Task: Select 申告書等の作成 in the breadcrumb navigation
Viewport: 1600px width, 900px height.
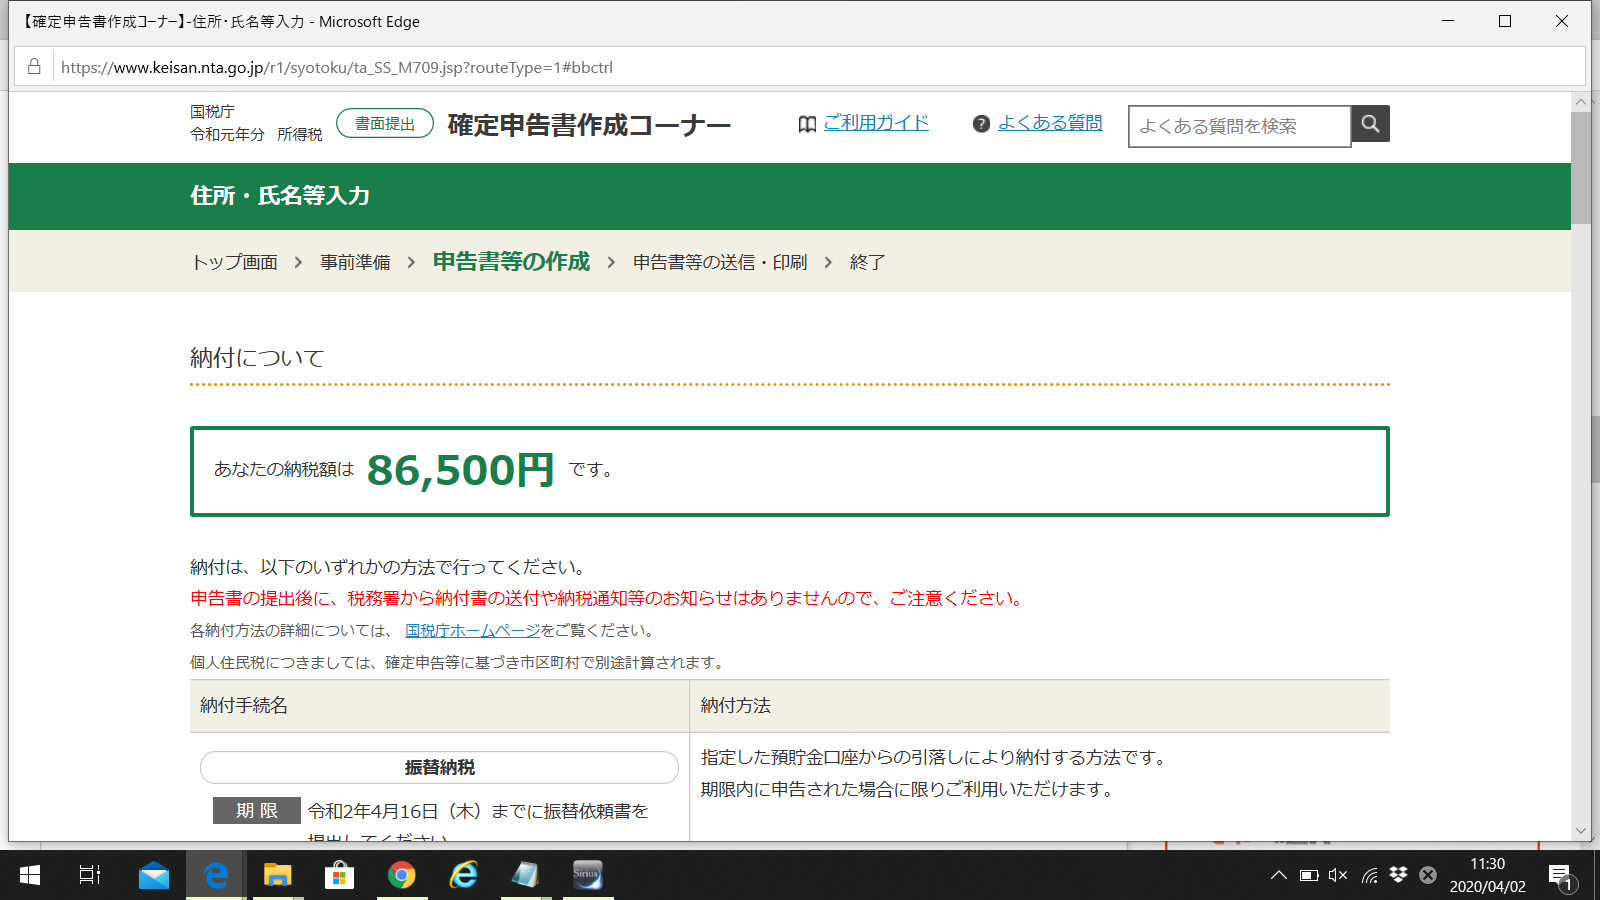Action: (x=510, y=261)
